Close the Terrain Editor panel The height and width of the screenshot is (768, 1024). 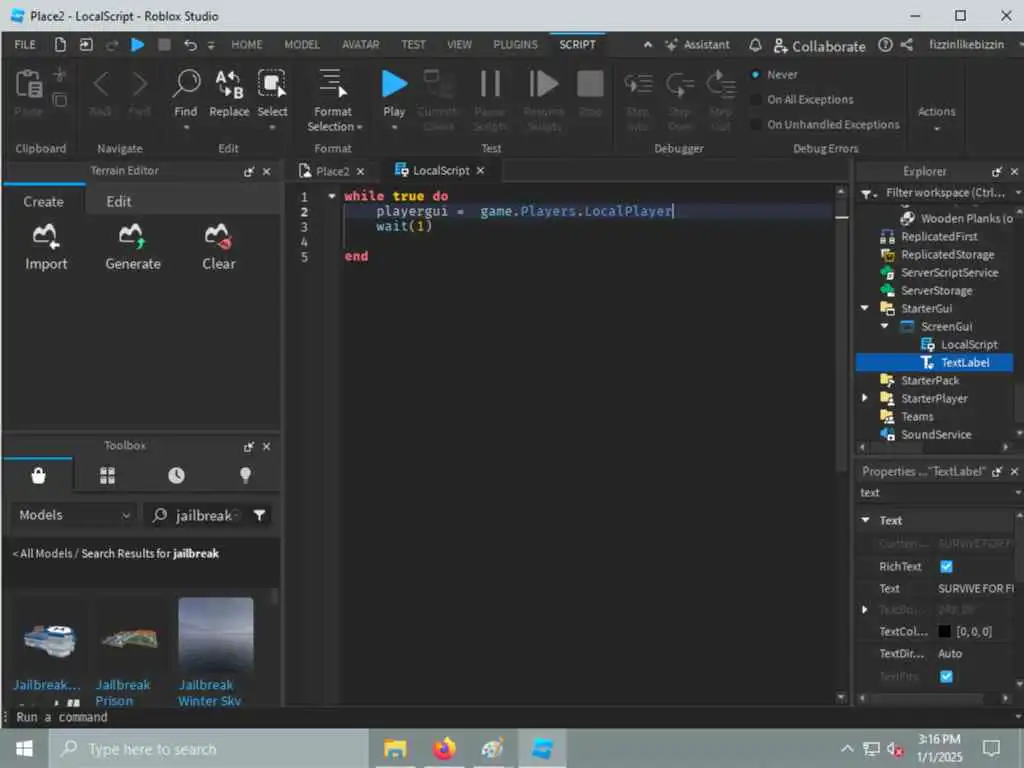pyautogui.click(x=266, y=171)
